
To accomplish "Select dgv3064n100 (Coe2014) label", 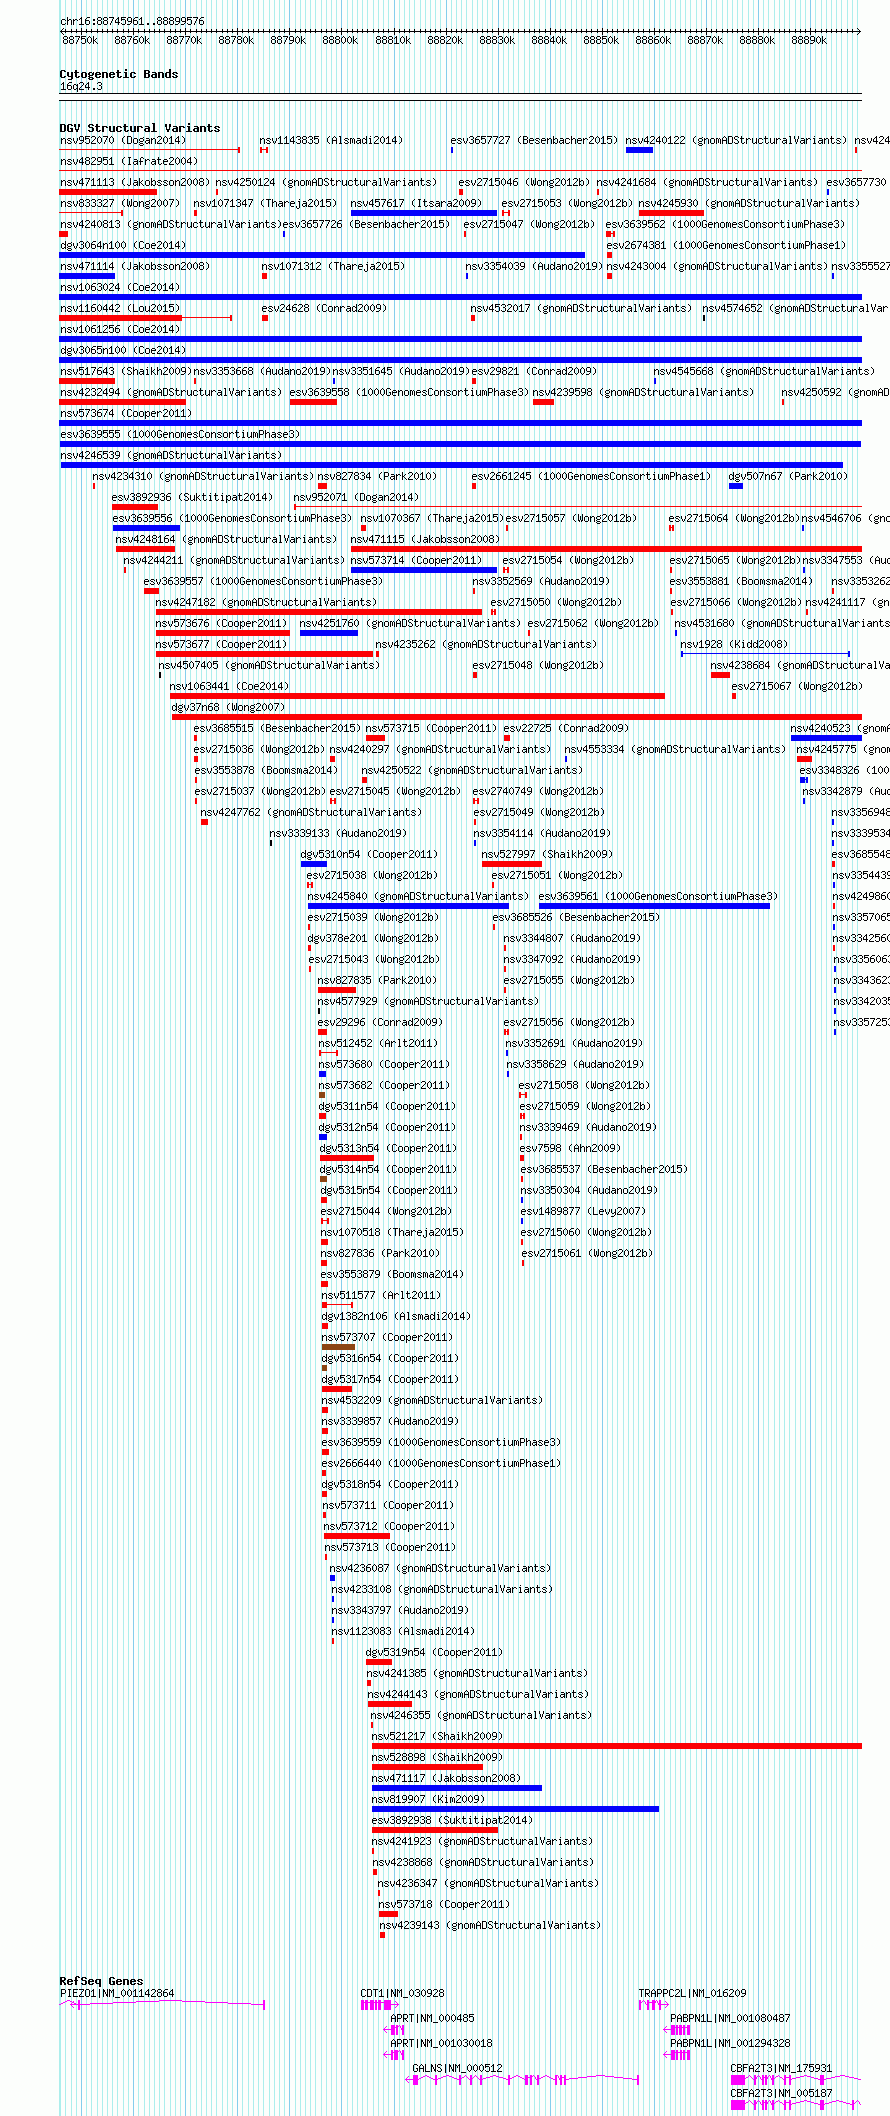I will point(122,245).
